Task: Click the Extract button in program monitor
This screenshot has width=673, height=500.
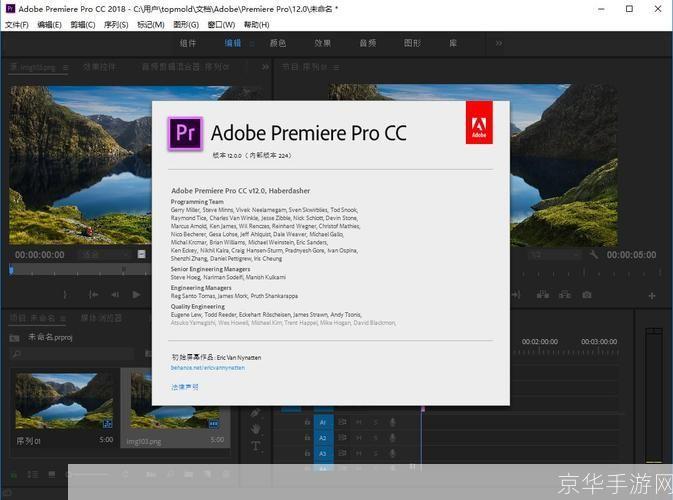Action: [565, 295]
